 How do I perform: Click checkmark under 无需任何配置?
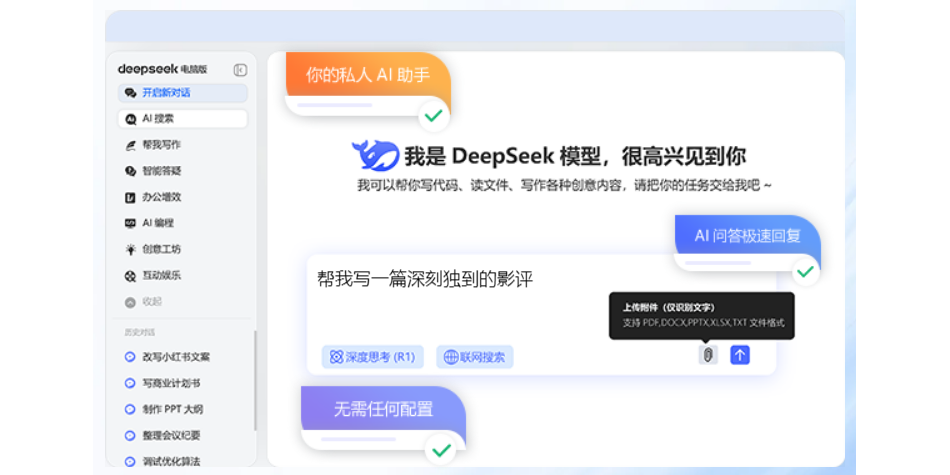point(442,450)
